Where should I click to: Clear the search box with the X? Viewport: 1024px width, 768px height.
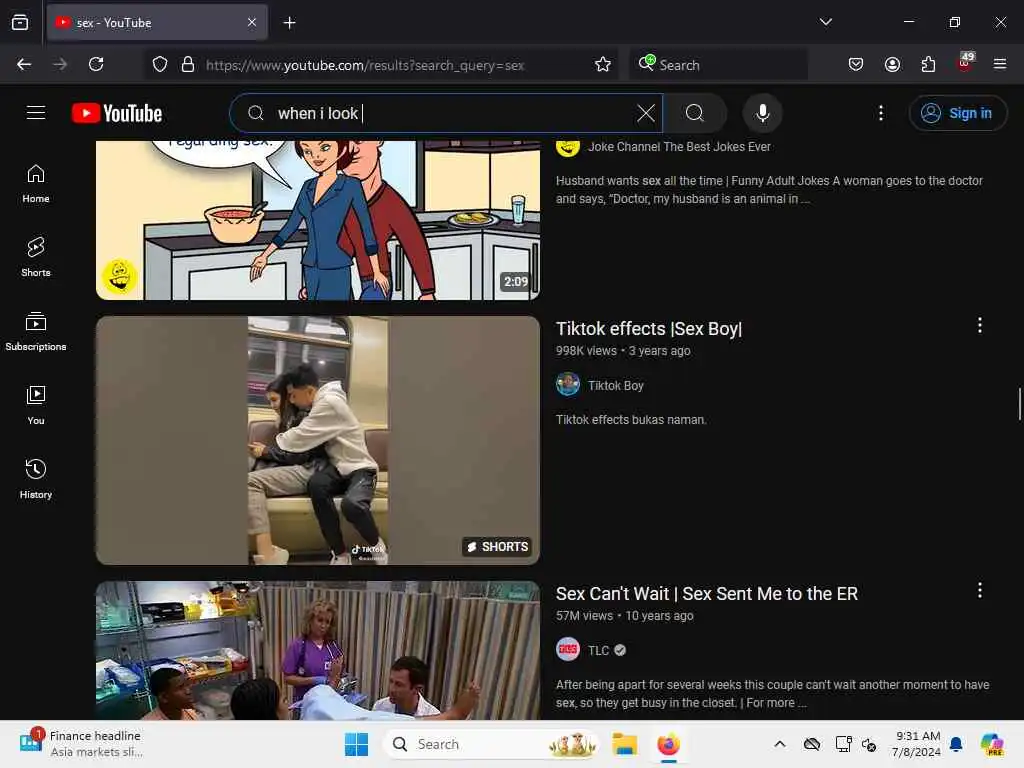pyautogui.click(x=645, y=113)
